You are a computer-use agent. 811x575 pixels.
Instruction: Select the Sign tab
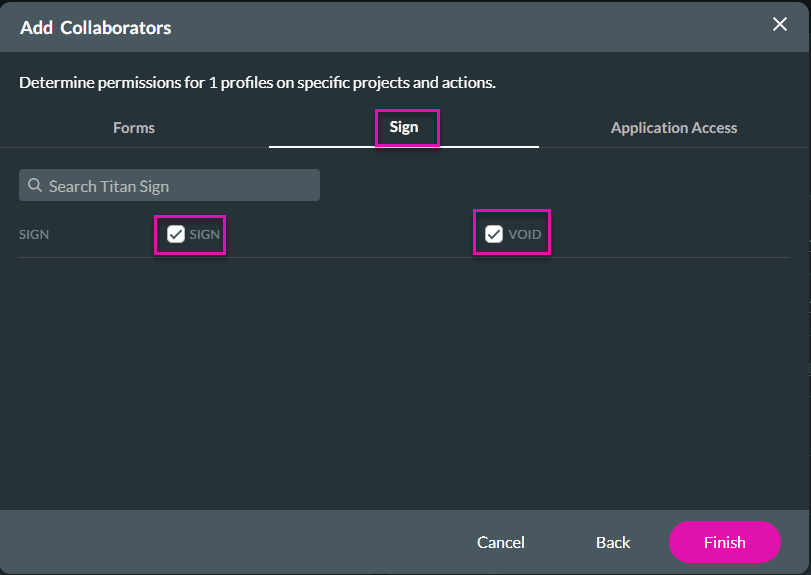(x=404, y=128)
